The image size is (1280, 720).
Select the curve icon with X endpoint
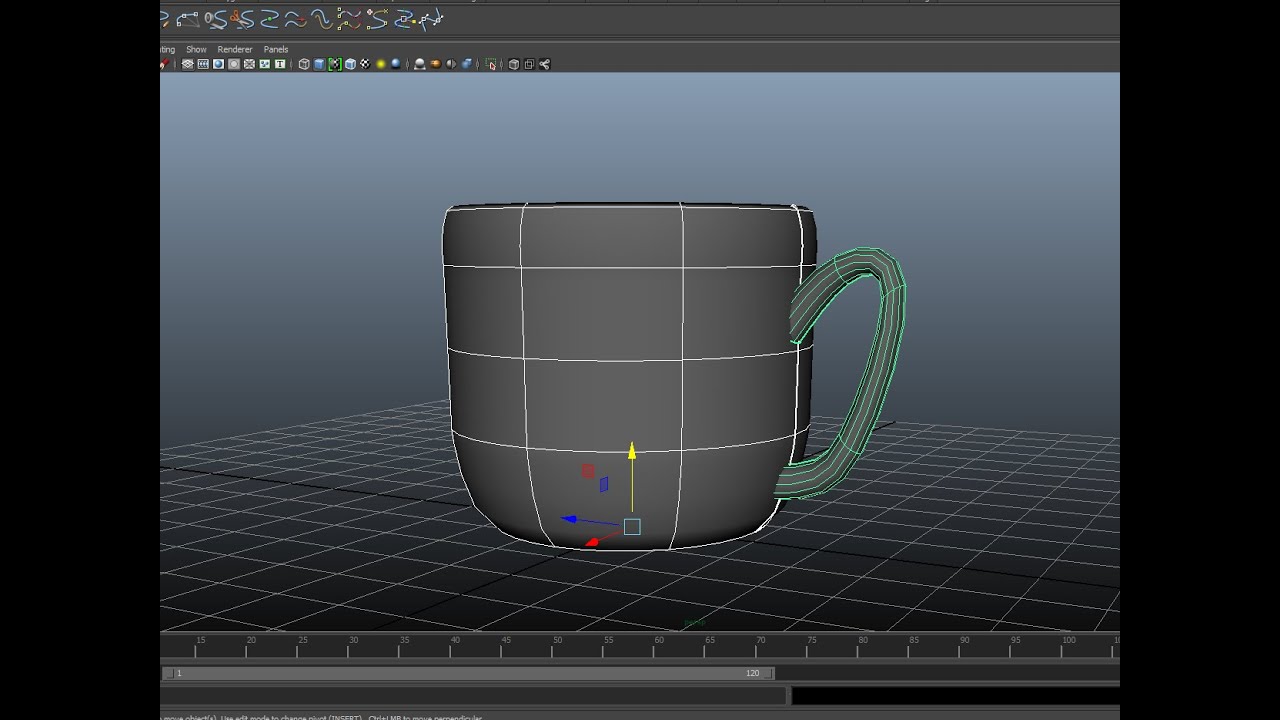click(x=377, y=19)
